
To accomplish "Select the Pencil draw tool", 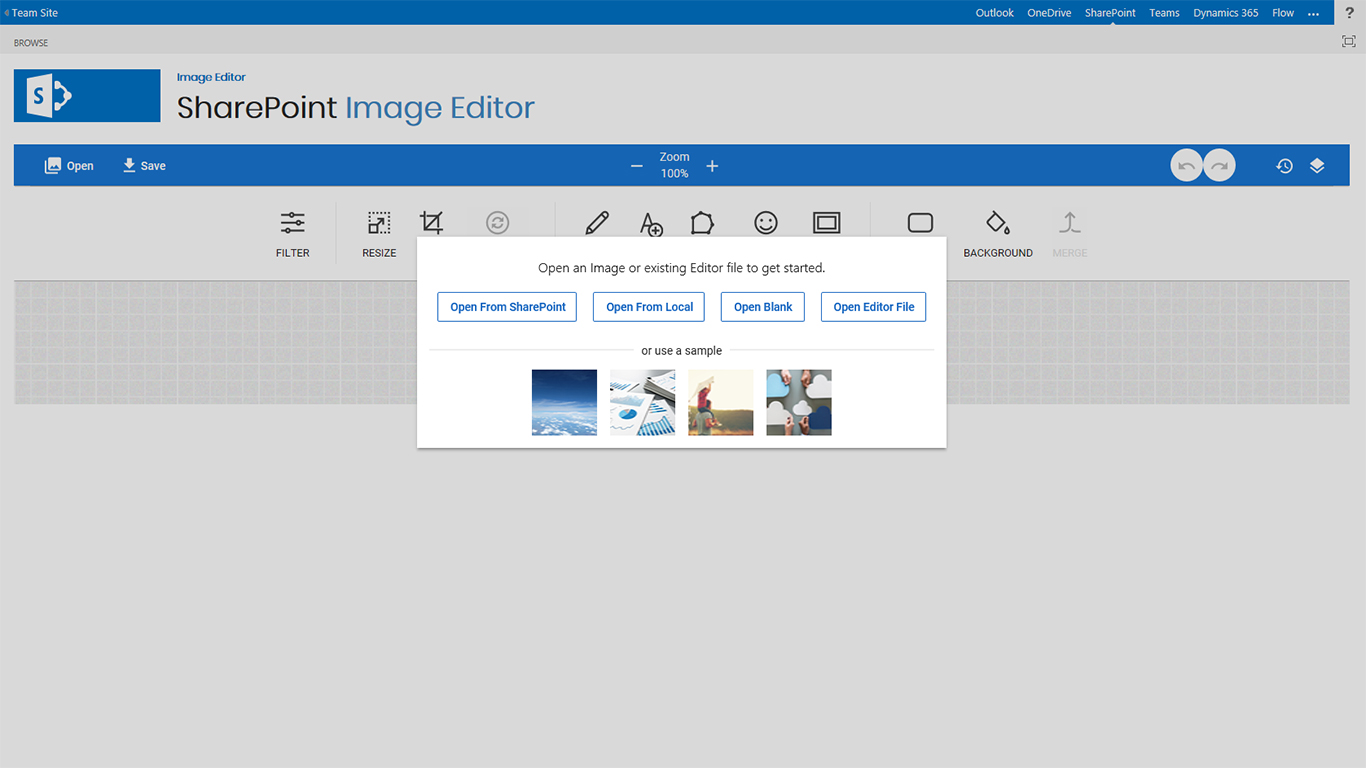I will 597,222.
